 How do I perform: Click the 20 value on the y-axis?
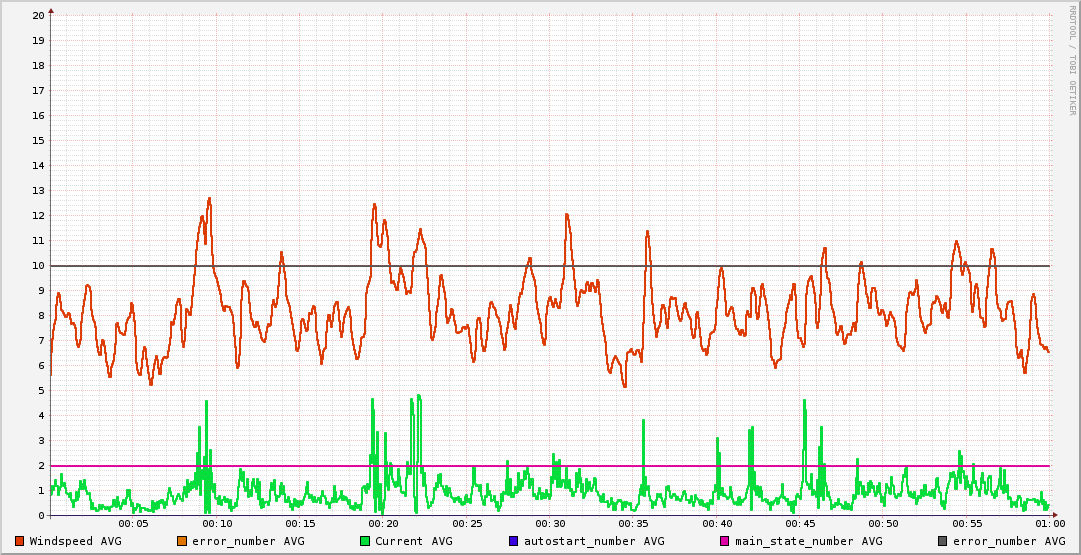pyautogui.click(x=38, y=16)
